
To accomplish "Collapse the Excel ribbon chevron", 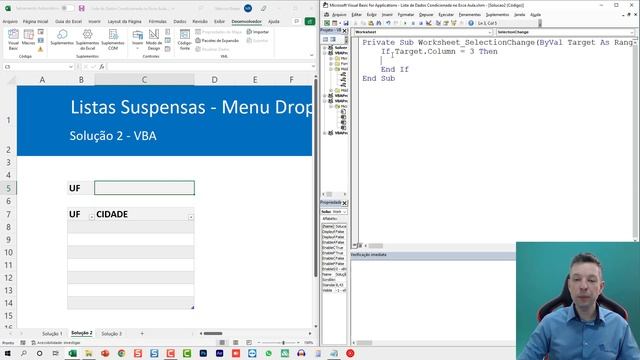I will pyautogui.click(x=312, y=55).
